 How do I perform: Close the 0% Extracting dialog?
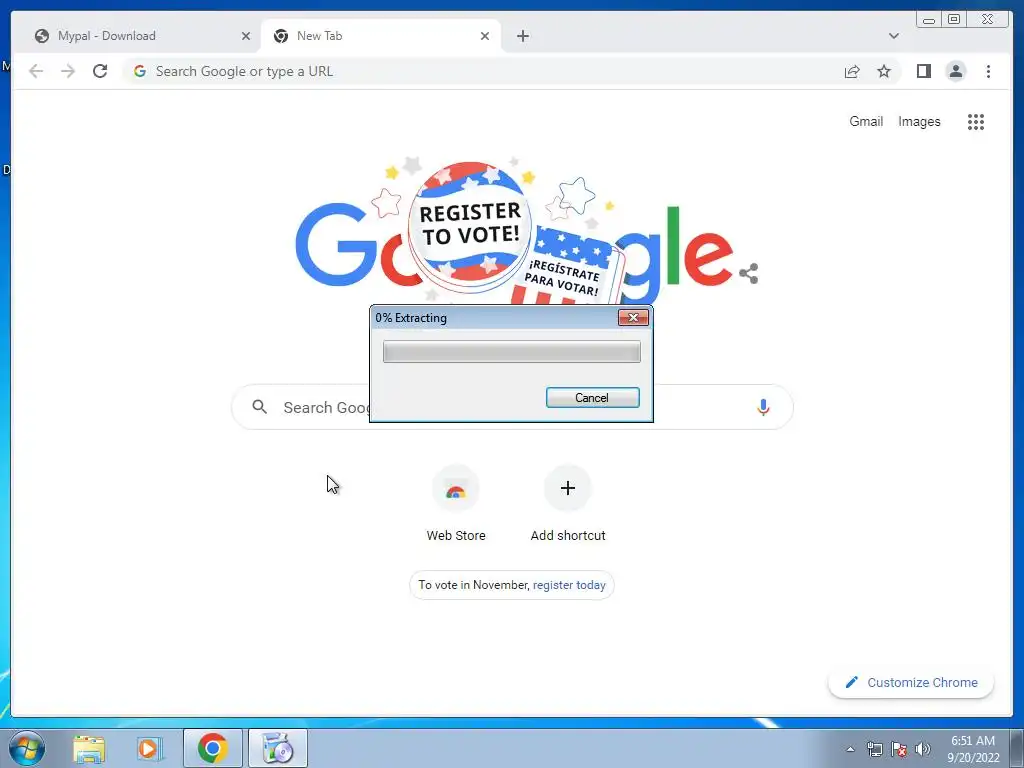pos(633,317)
